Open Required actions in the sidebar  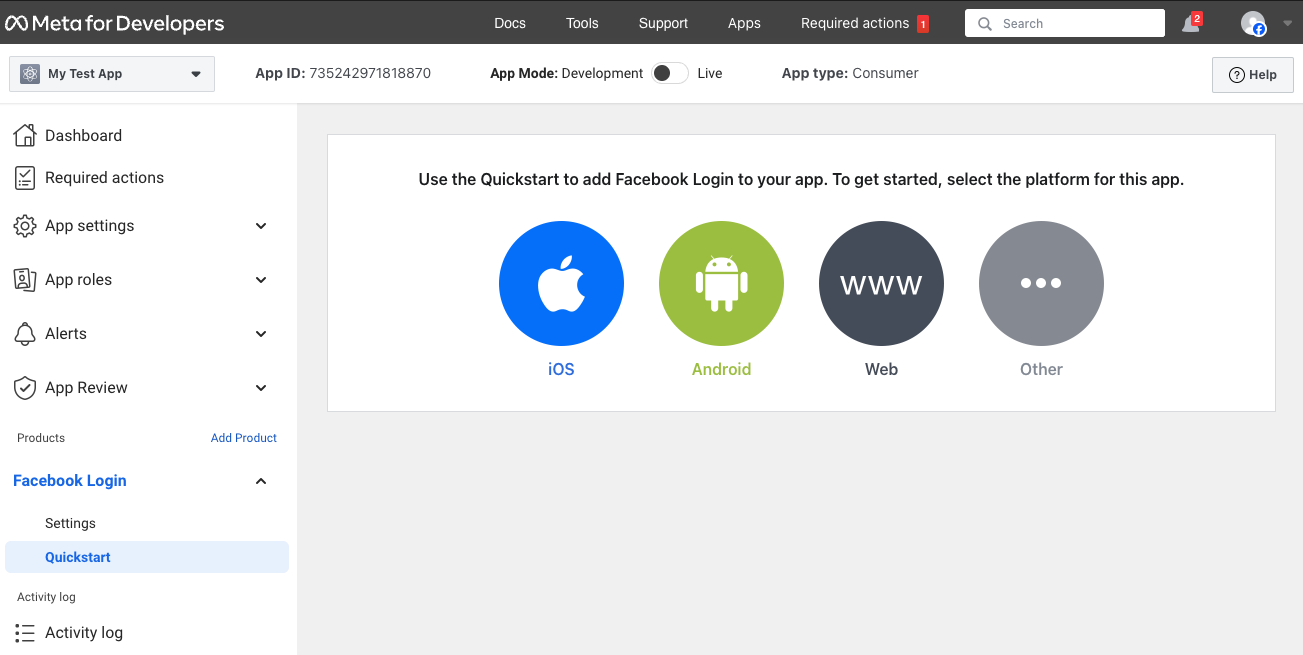click(104, 178)
